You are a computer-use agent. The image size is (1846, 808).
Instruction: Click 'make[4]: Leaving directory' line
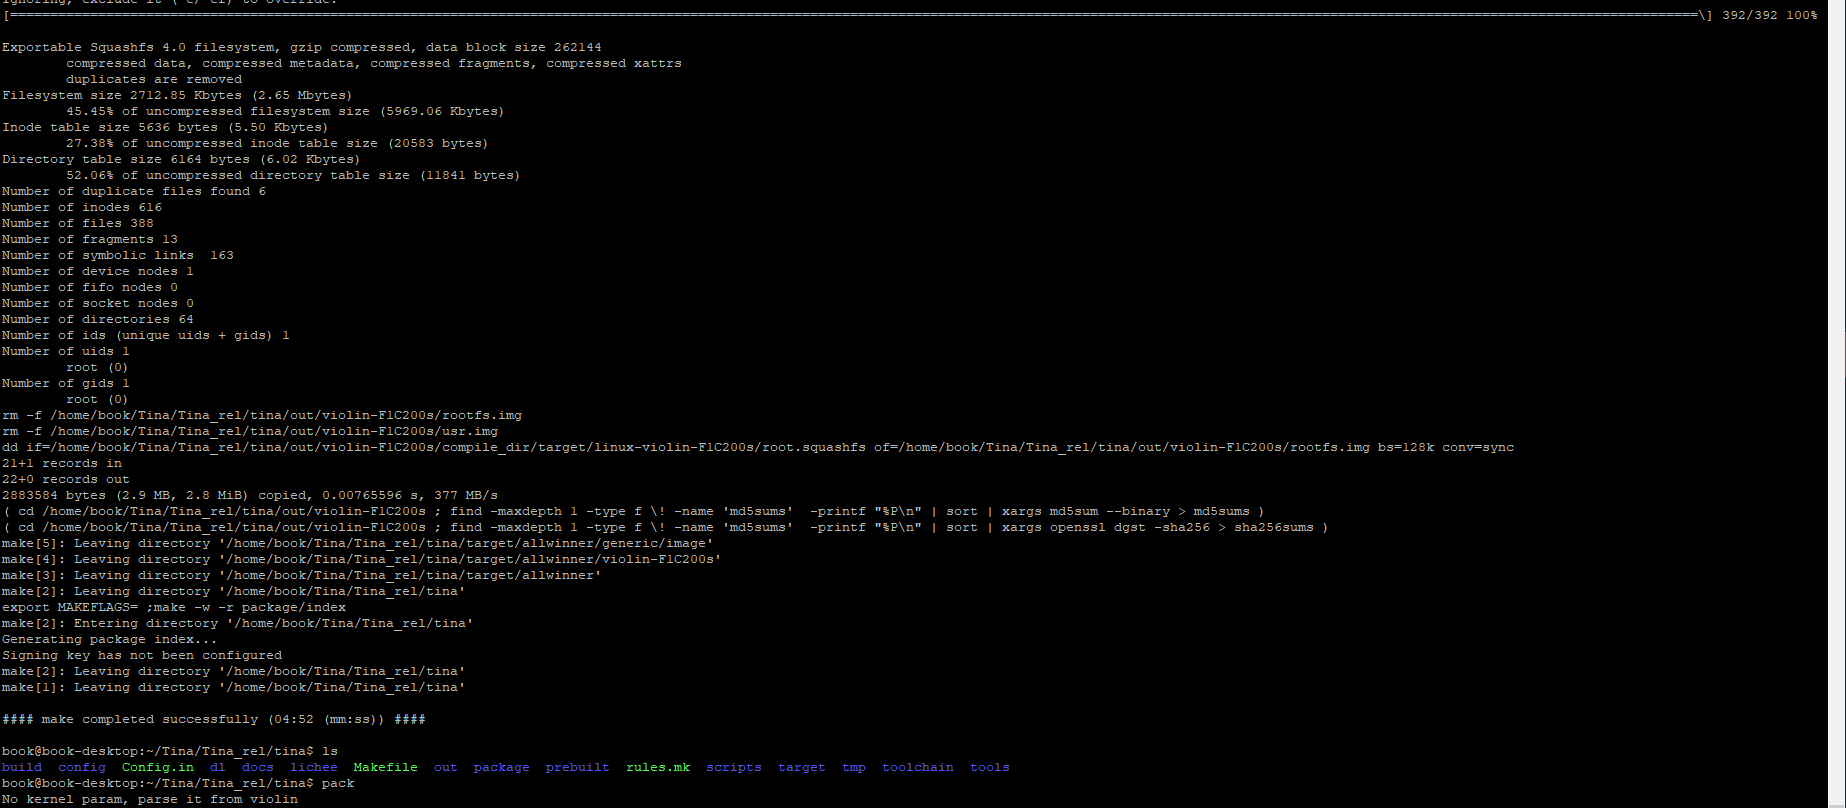362,559
